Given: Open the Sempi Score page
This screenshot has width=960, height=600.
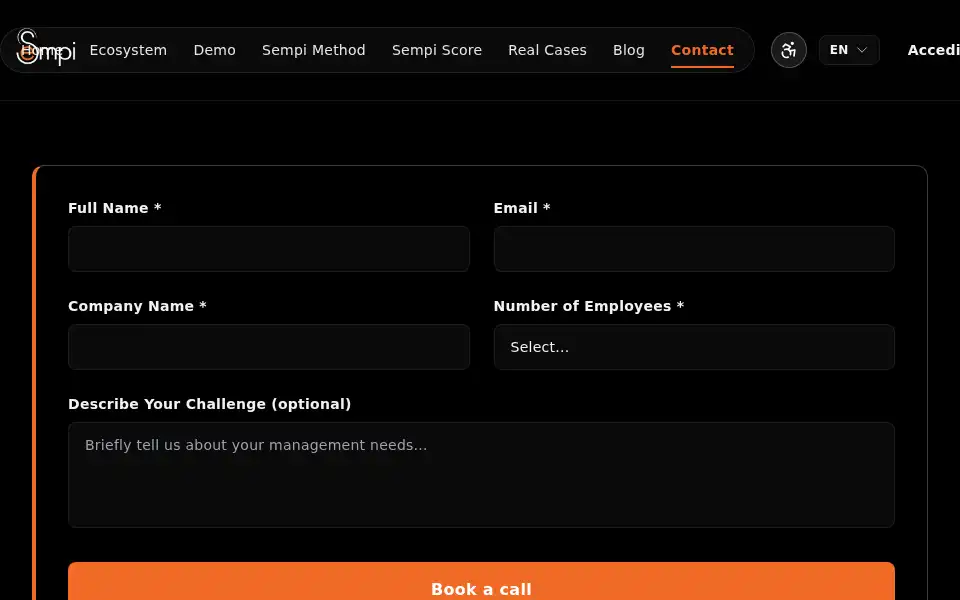Looking at the screenshot, I should point(437,50).
